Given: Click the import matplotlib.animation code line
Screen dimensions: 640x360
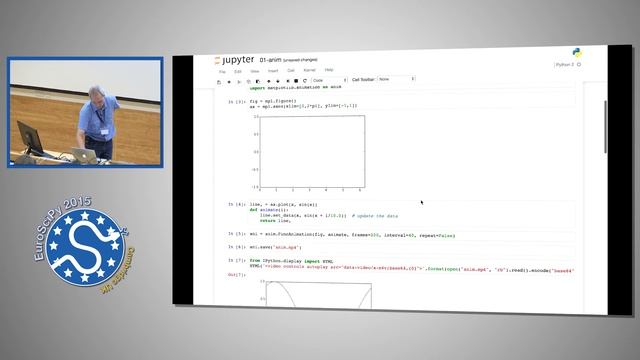Looking at the screenshot, I should 296,87.
